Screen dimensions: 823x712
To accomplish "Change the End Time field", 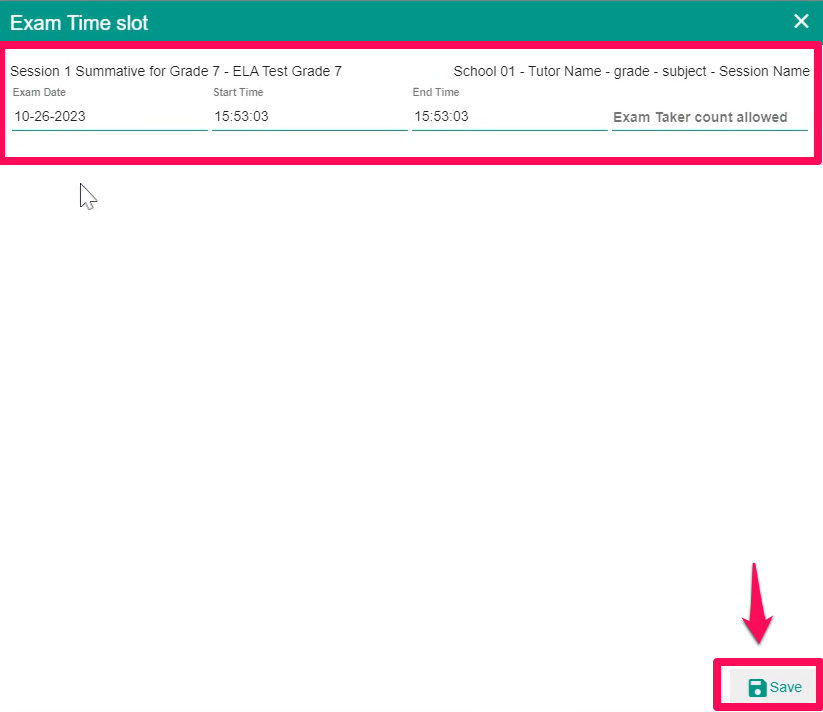I will (510, 116).
